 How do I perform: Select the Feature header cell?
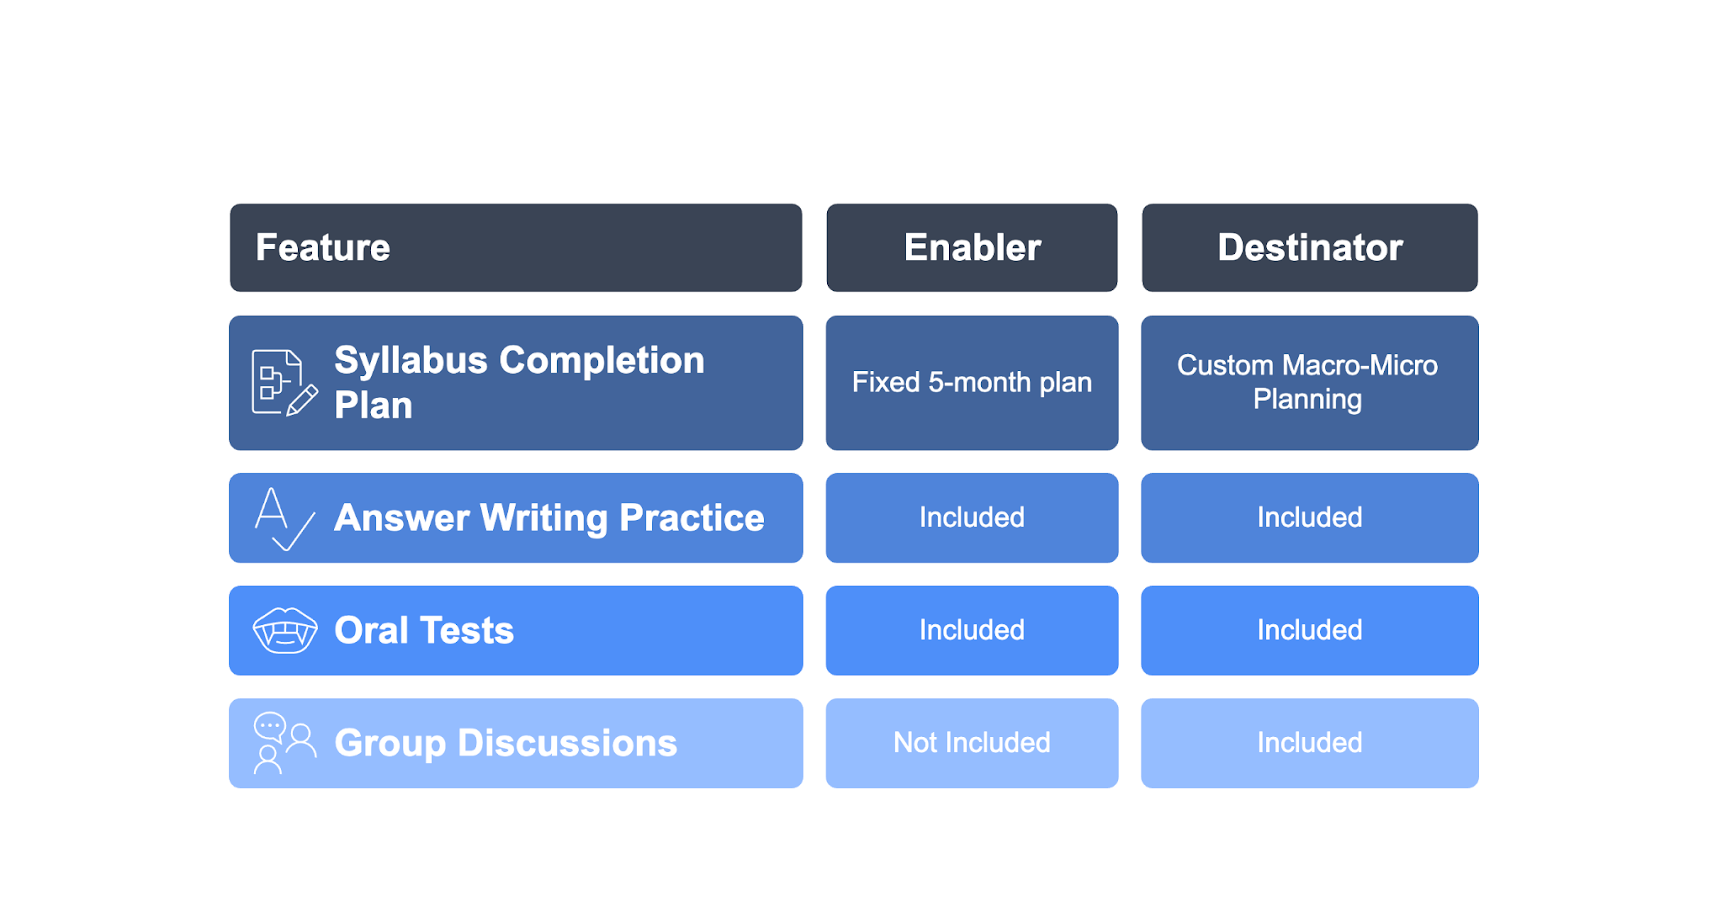point(516,248)
